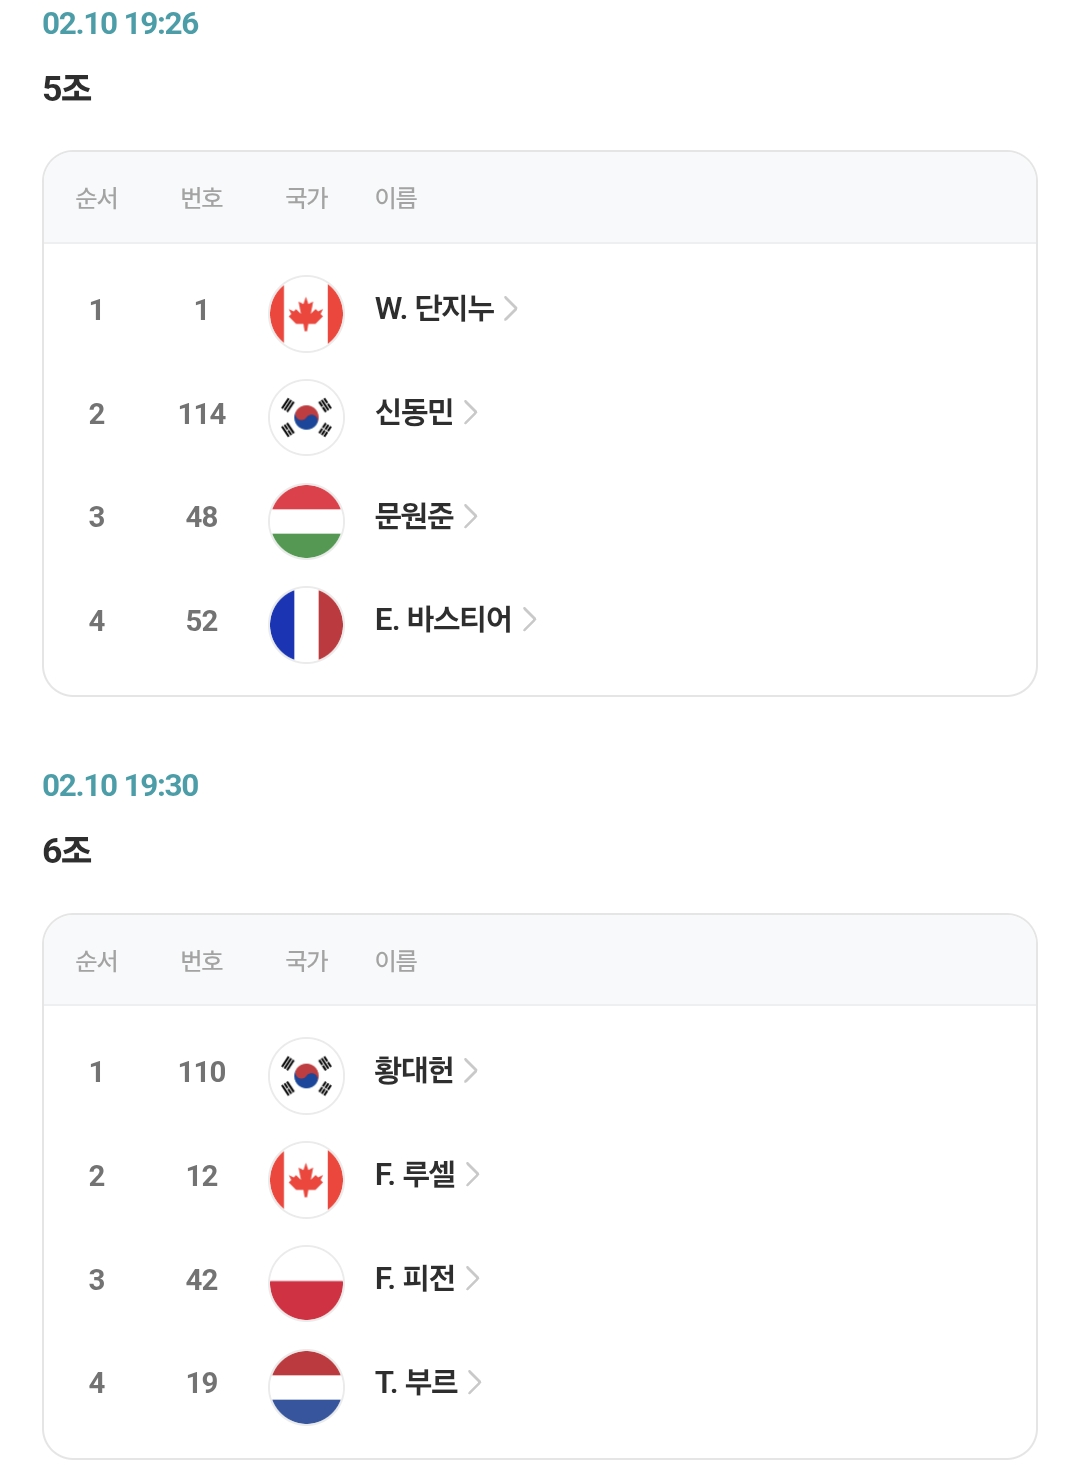Click Netherlands flag beside T. 부르
Screen dimensions: 1080x1481
click(306, 1386)
